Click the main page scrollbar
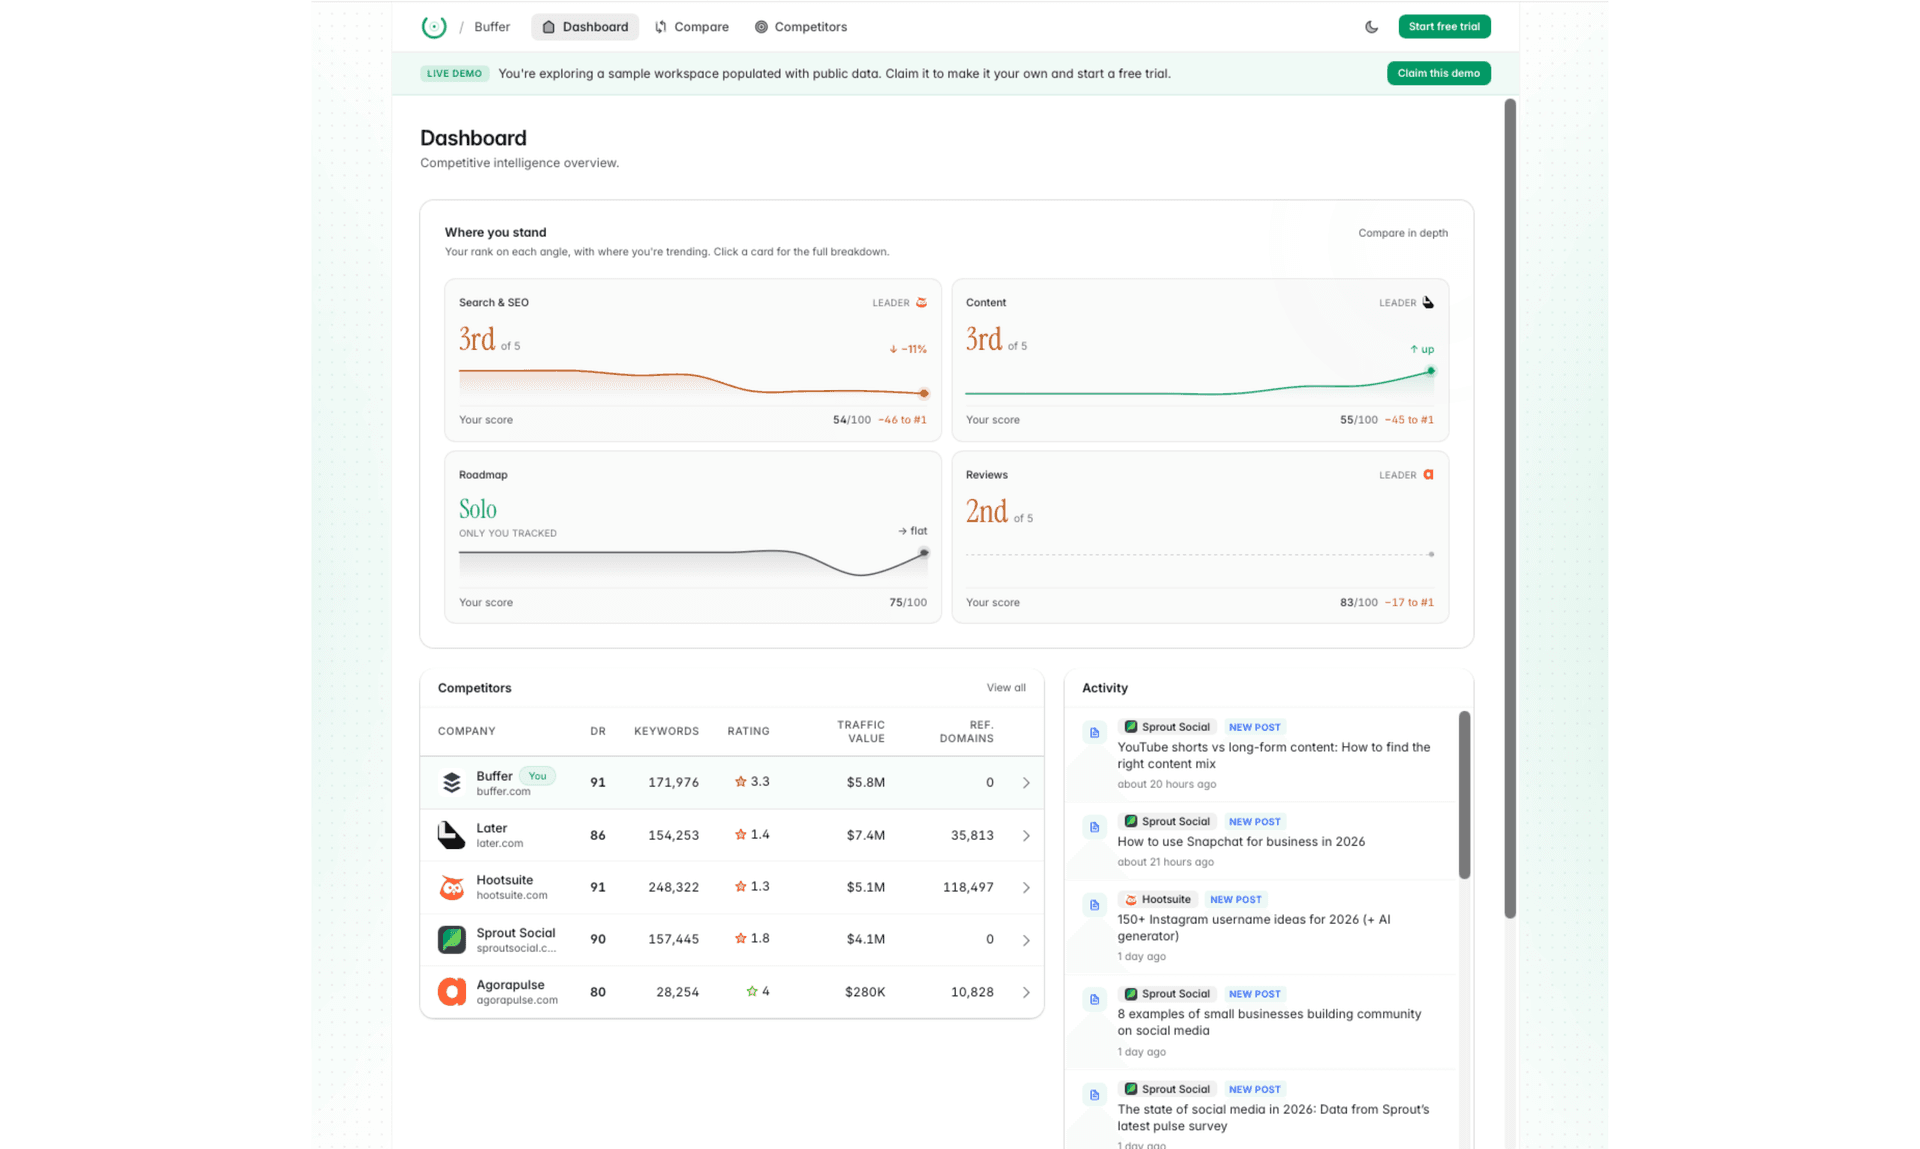This screenshot has height=1149, width=1920. [1510, 508]
